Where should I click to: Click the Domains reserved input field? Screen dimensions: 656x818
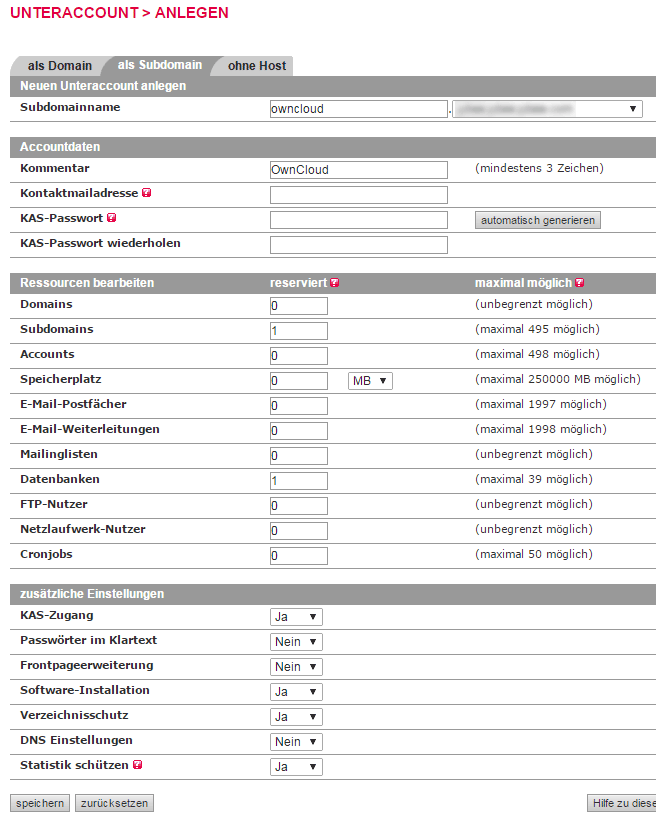(299, 306)
